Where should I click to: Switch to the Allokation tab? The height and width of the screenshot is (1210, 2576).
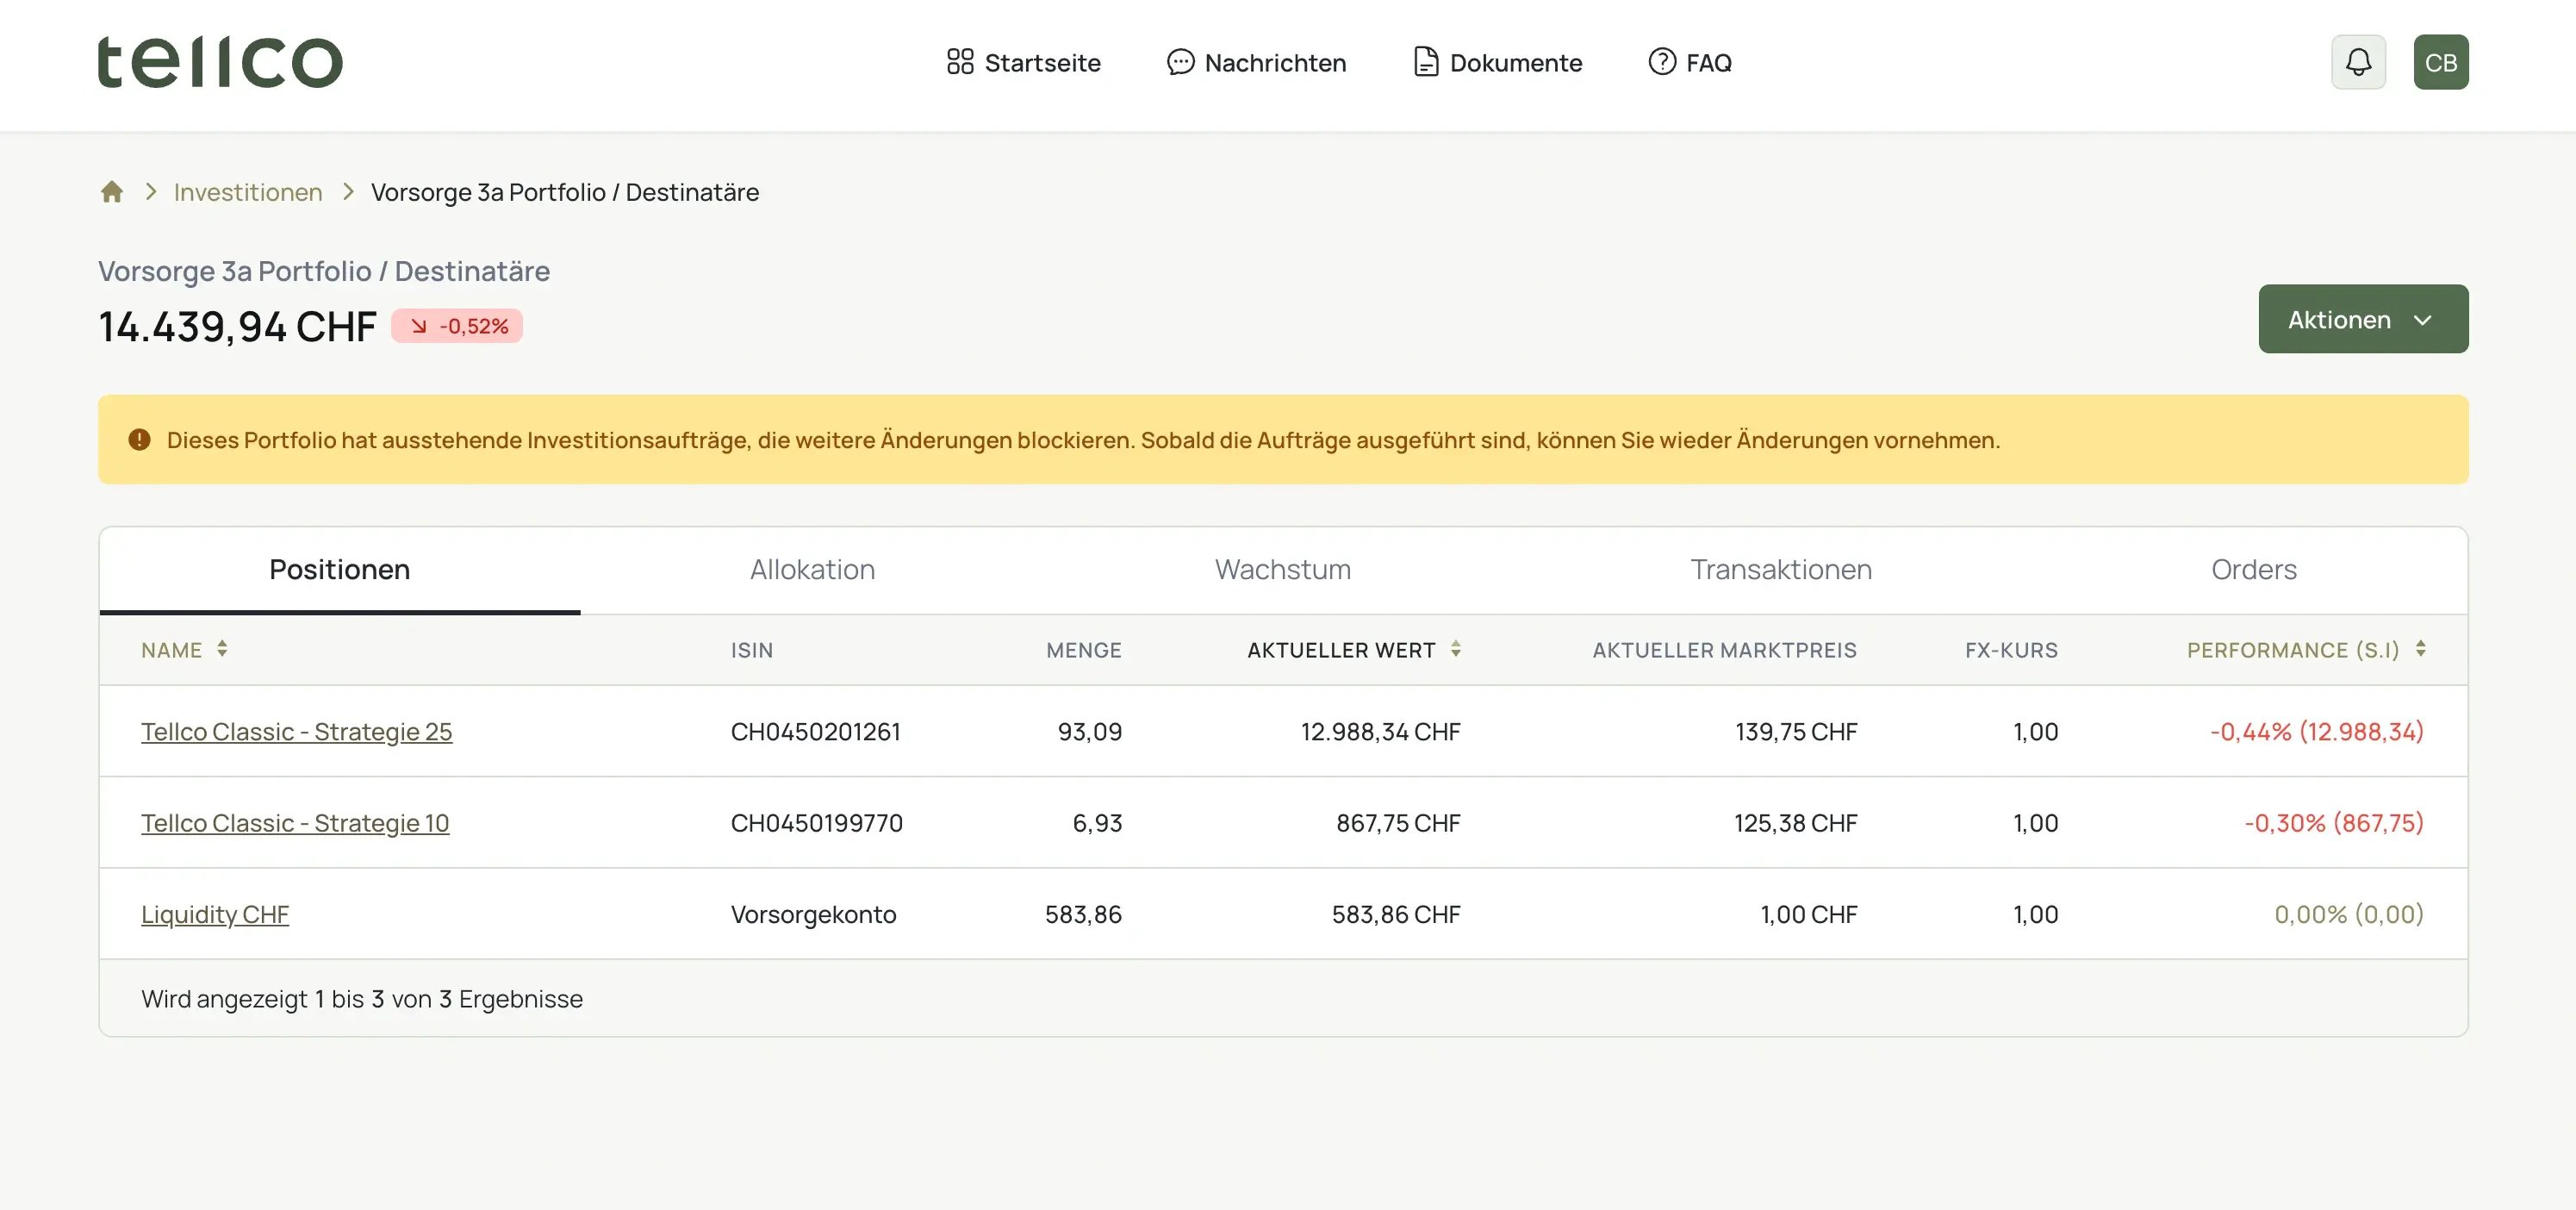(x=812, y=570)
